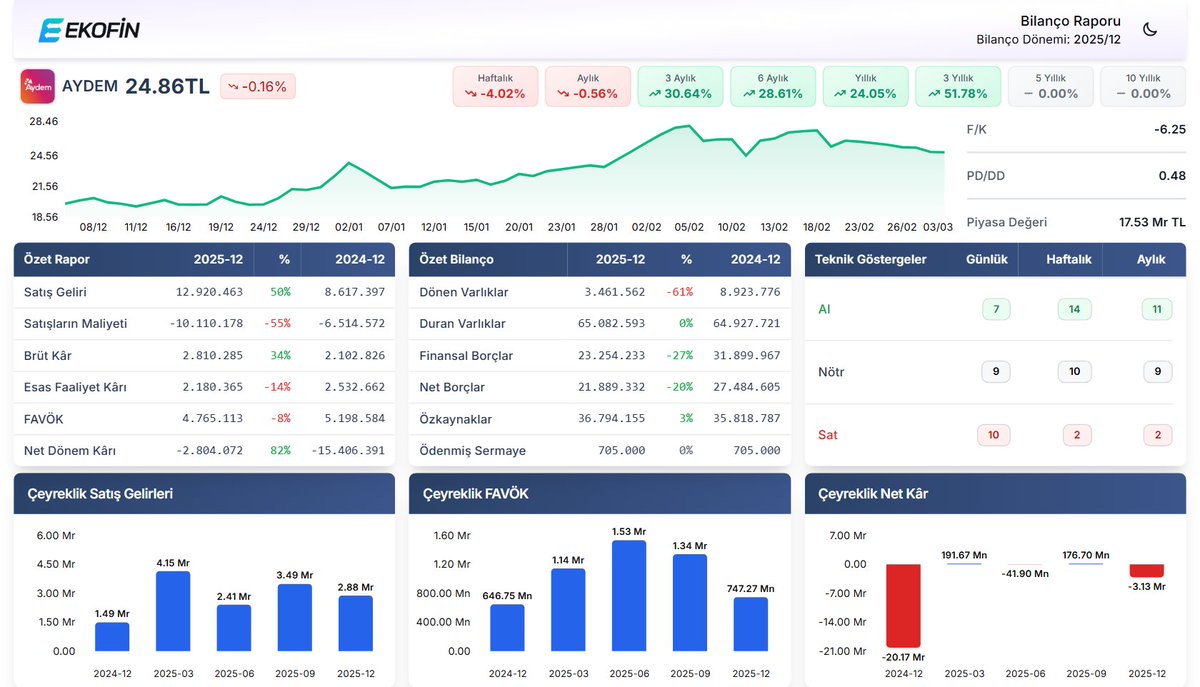Click the Net Dönem Kârı row label
The height and width of the screenshot is (687, 1200).
tap(70, 451)
